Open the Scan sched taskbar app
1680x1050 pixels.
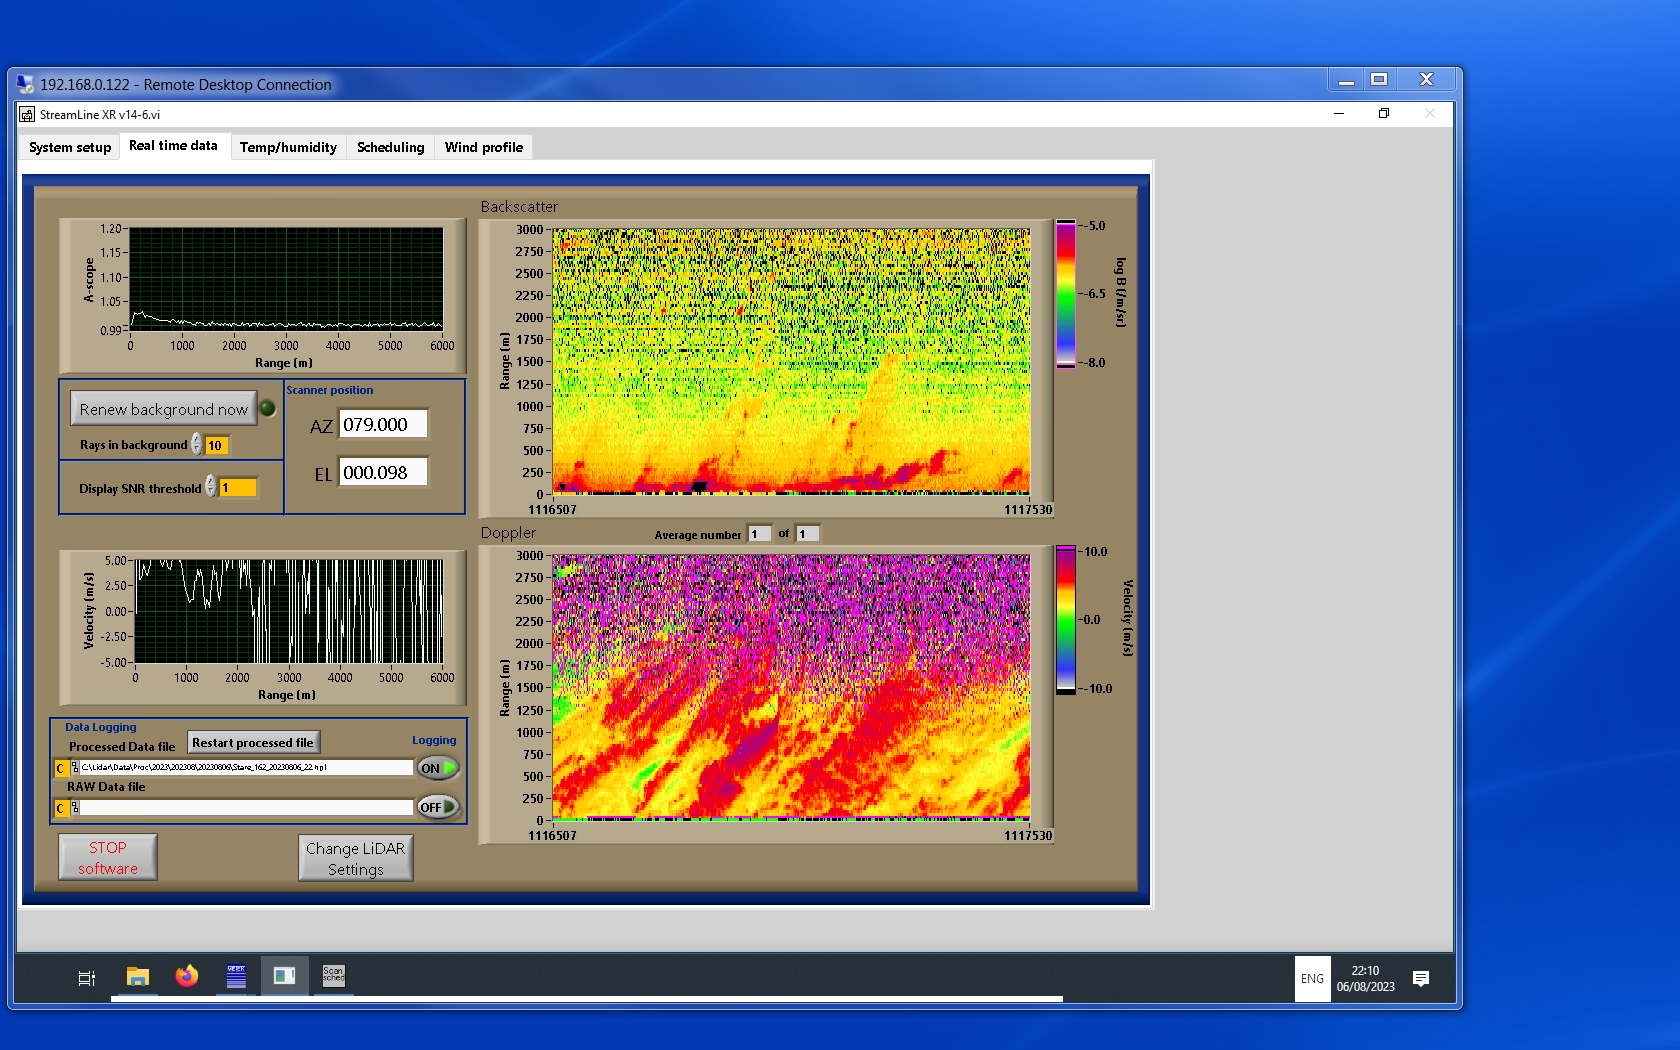[x=333, y=976]
